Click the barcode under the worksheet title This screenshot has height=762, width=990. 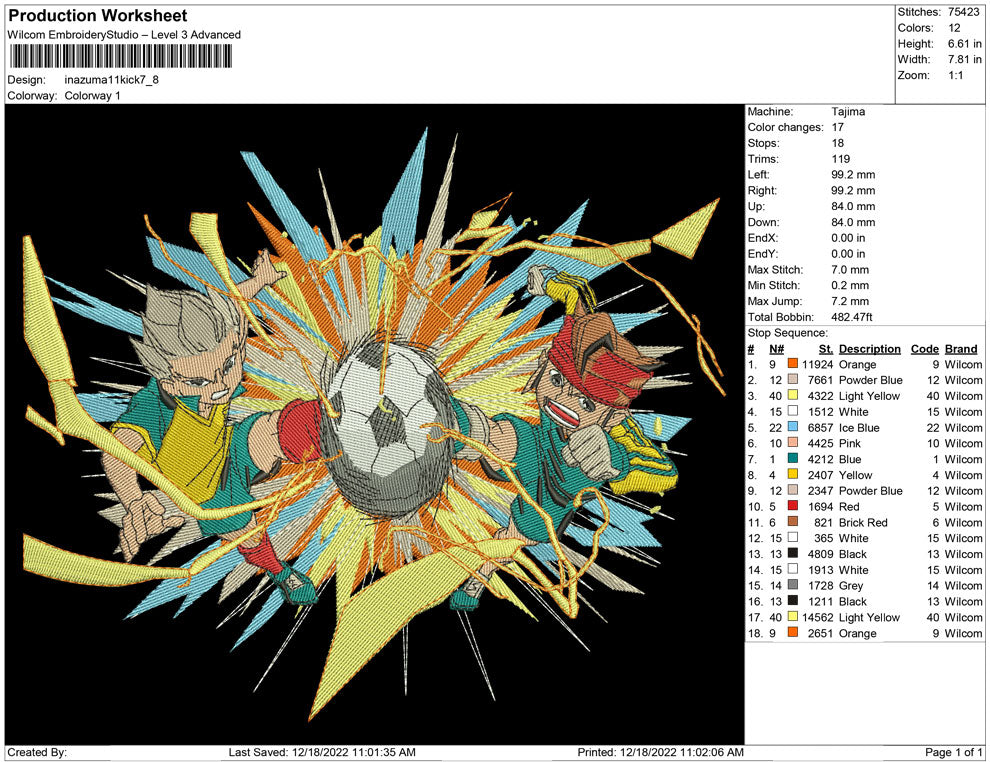120,57
